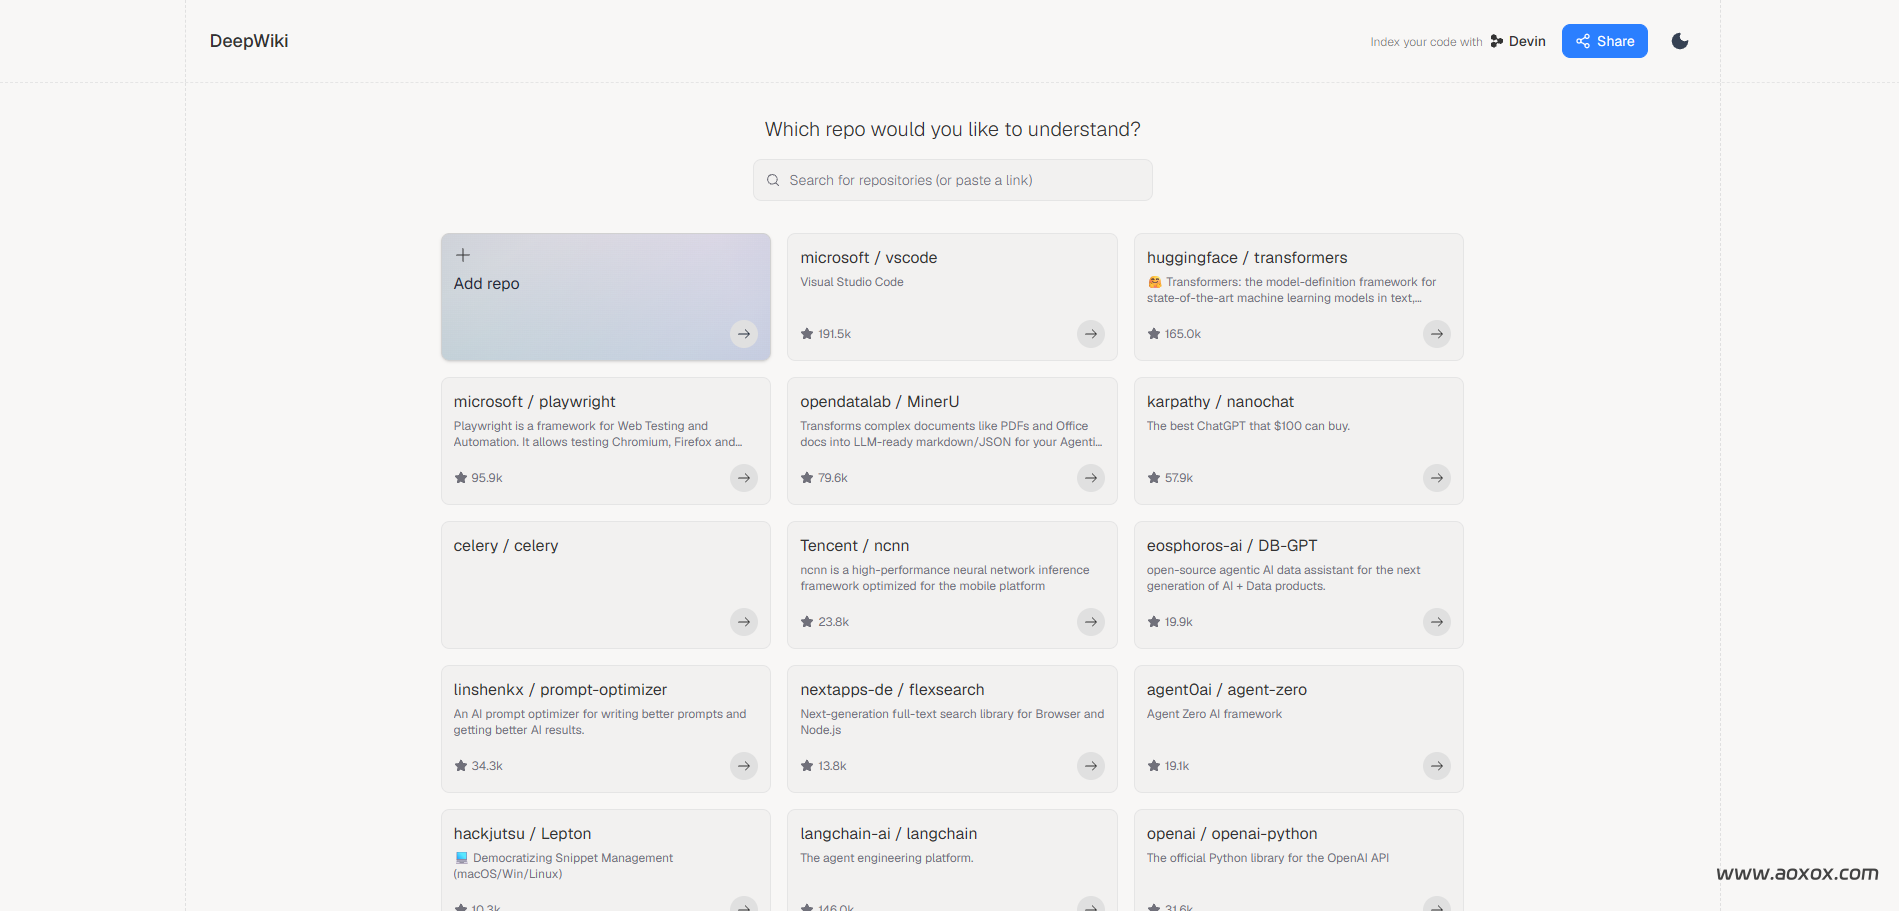The width and height of the screenshot is (1899, 911).
Task: Open opendatalab / MinerU arrow button
Action: 1091,478
